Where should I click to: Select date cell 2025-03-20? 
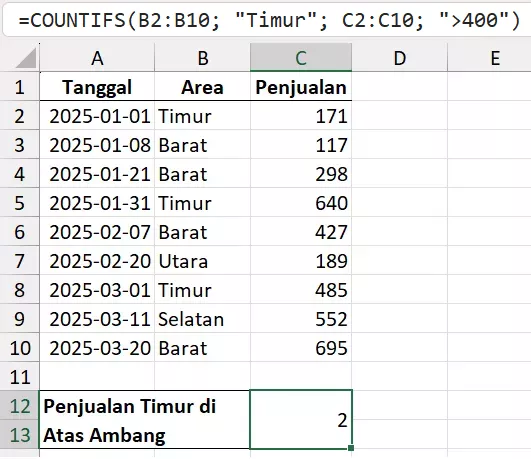[x=97, y=348]
